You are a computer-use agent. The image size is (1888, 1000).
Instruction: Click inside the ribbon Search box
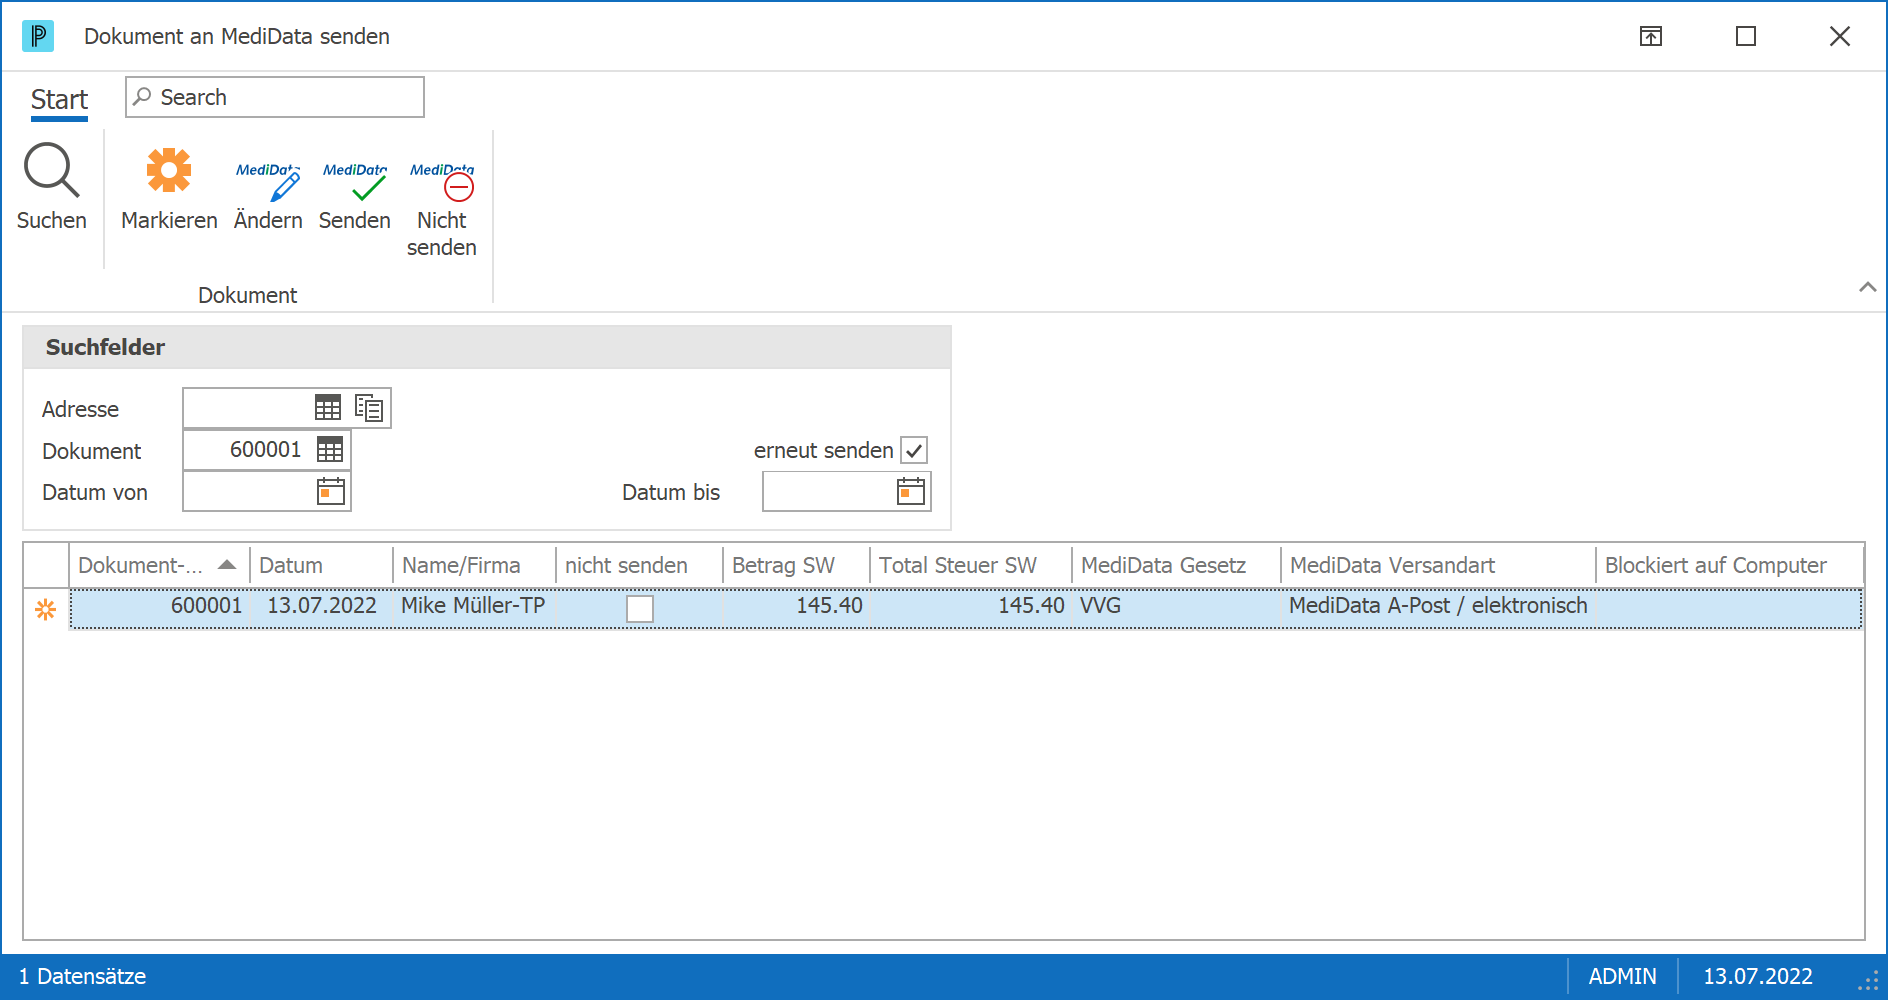pos(275,97)
